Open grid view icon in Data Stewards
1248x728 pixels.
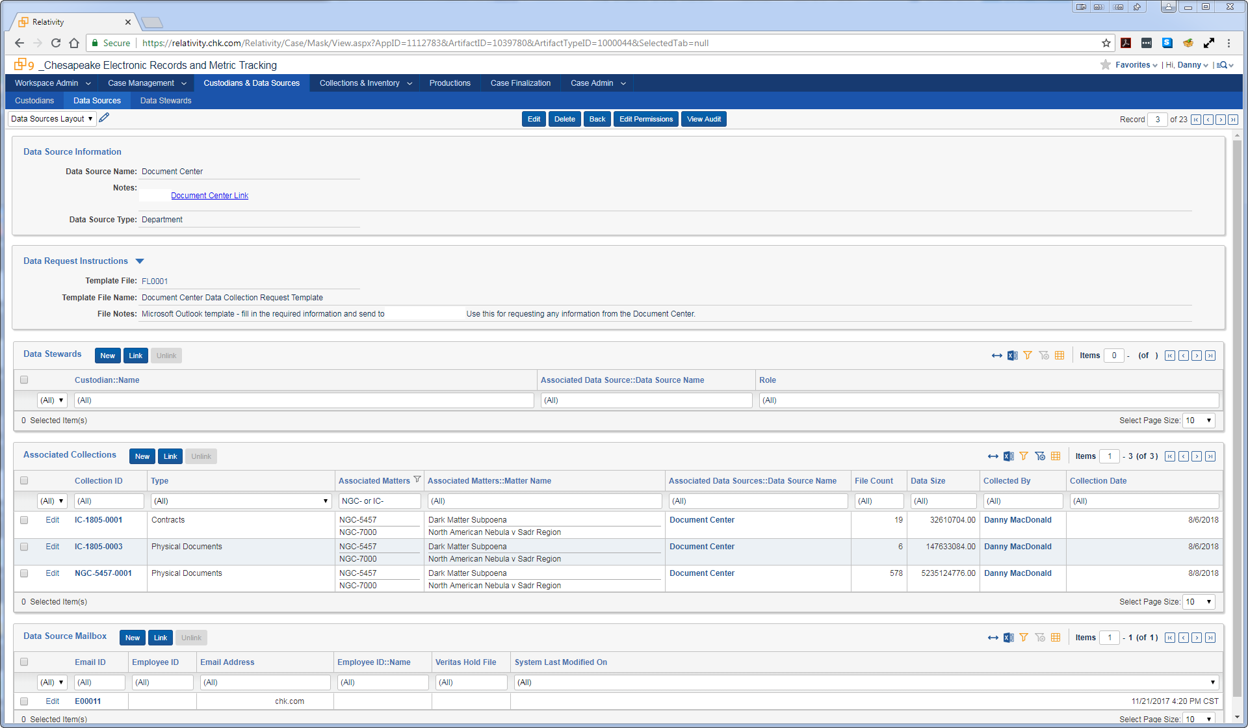coord(1060,355)
